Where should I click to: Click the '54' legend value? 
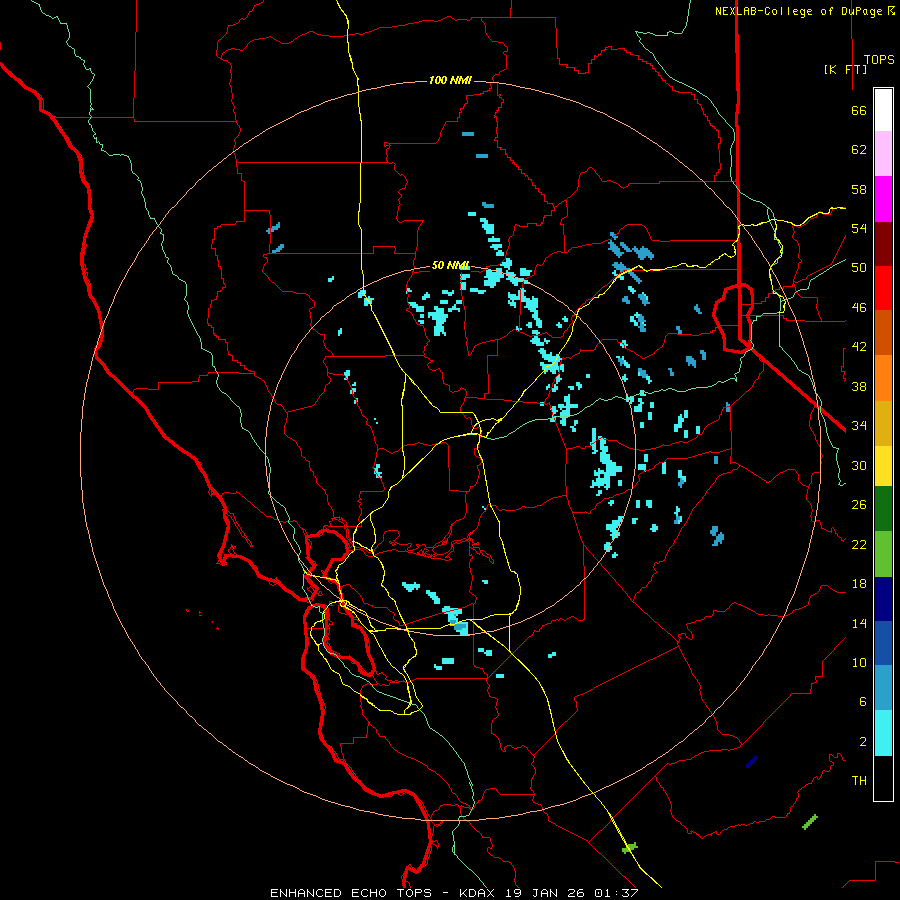click(859, 228)
